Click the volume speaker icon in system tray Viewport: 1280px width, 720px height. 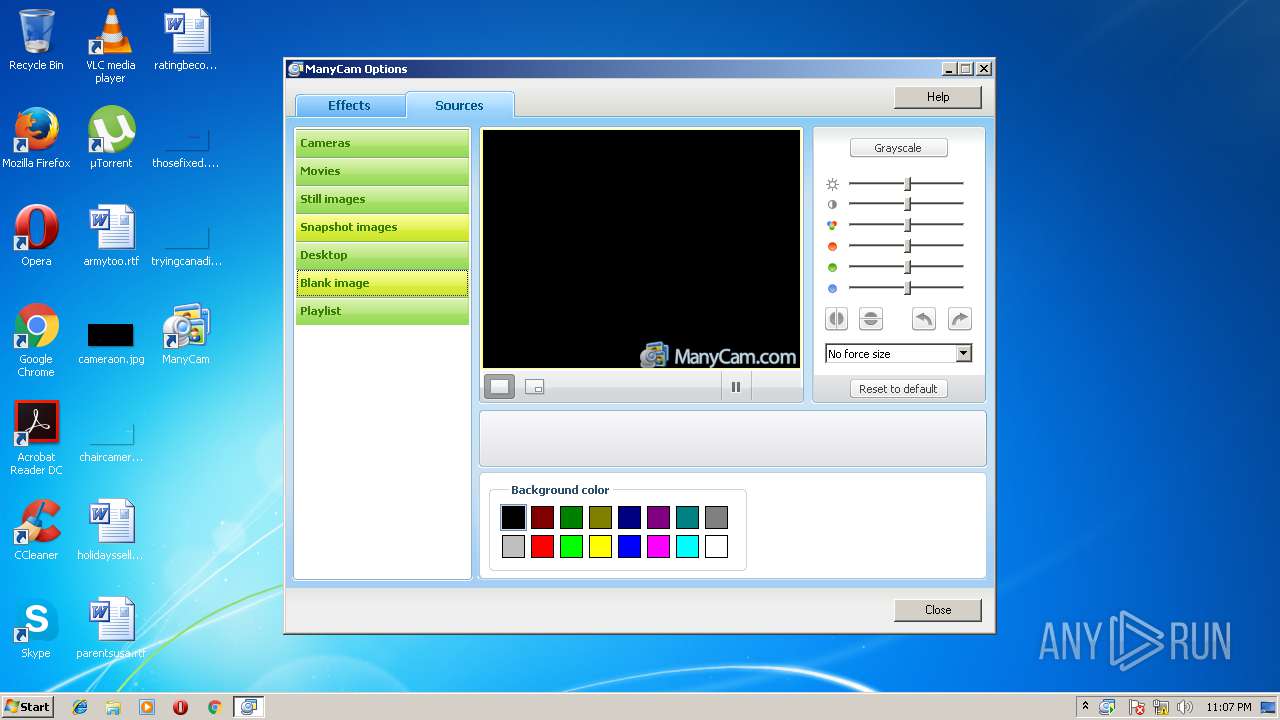click(x=1185, y=707)
